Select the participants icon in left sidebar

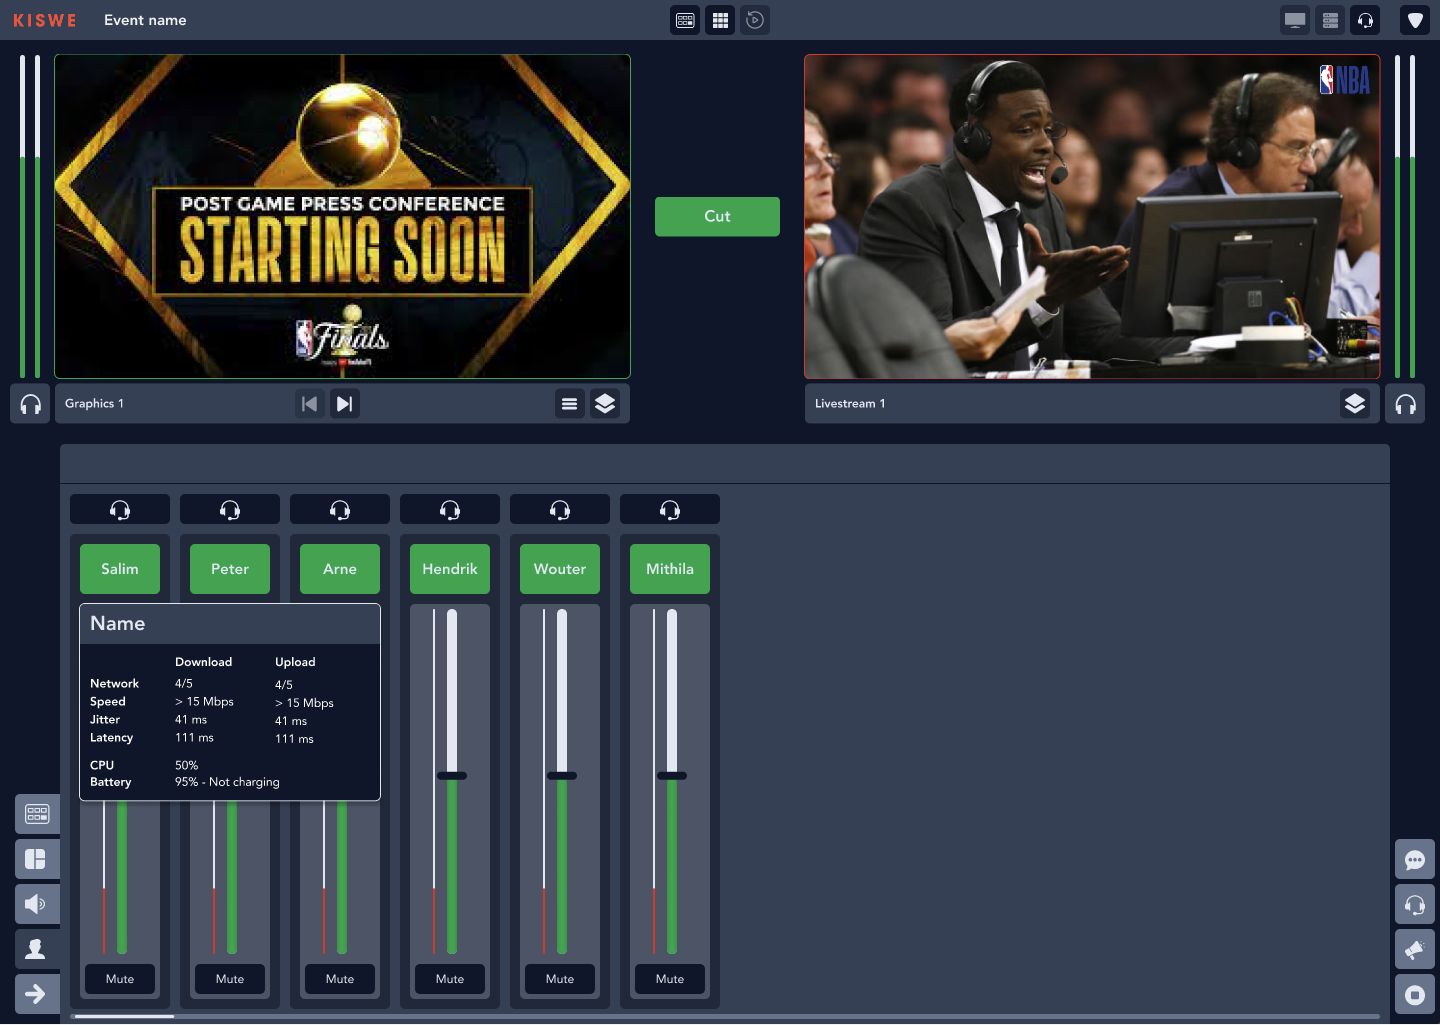click(37, 948)
